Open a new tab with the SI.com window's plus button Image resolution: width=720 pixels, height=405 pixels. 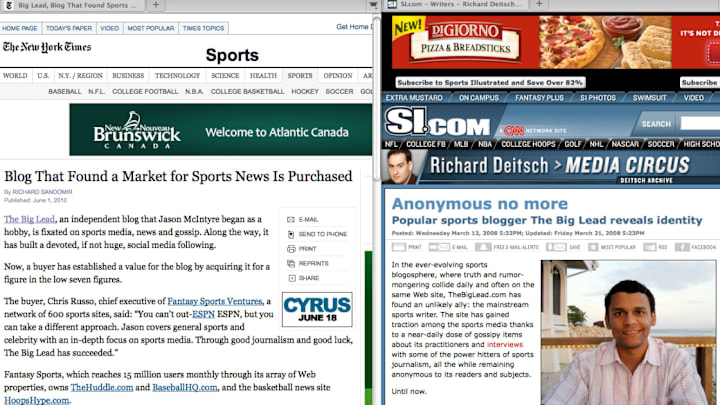539,4
